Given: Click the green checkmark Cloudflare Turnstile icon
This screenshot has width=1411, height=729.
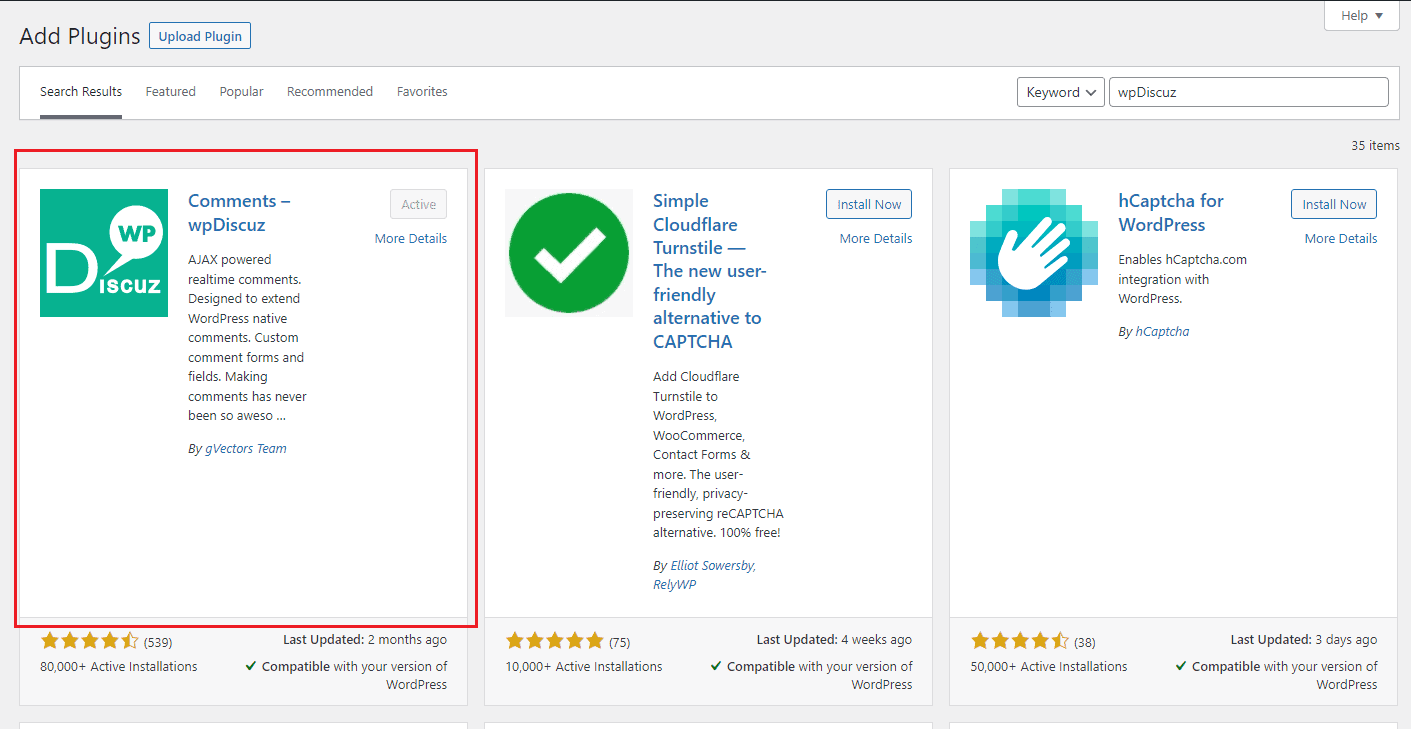Looking at the screenshot, I should (x=569, y=253).
